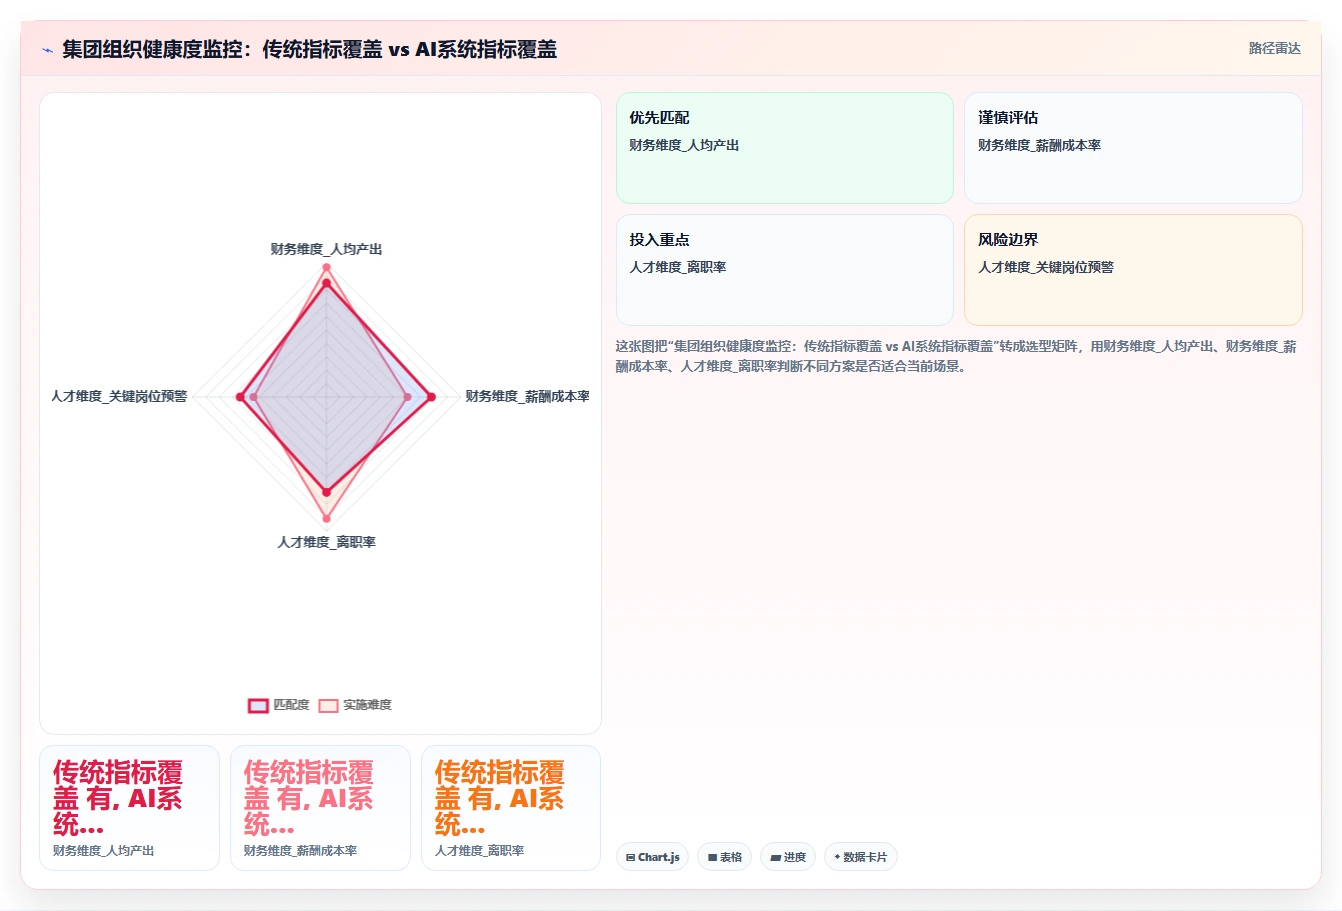
Task: Open the 风险边界 card
Action: (x=1133, y=270)
